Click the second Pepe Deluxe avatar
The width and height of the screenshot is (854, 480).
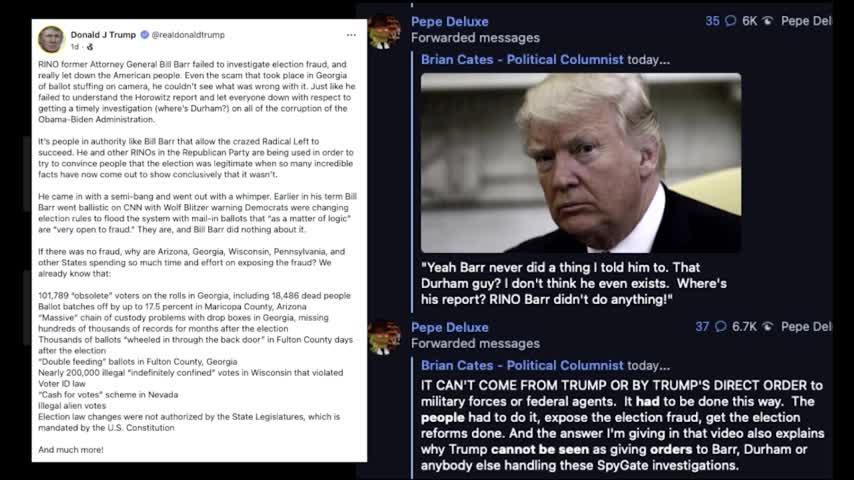pyautogui.click(x=385, y=337)
